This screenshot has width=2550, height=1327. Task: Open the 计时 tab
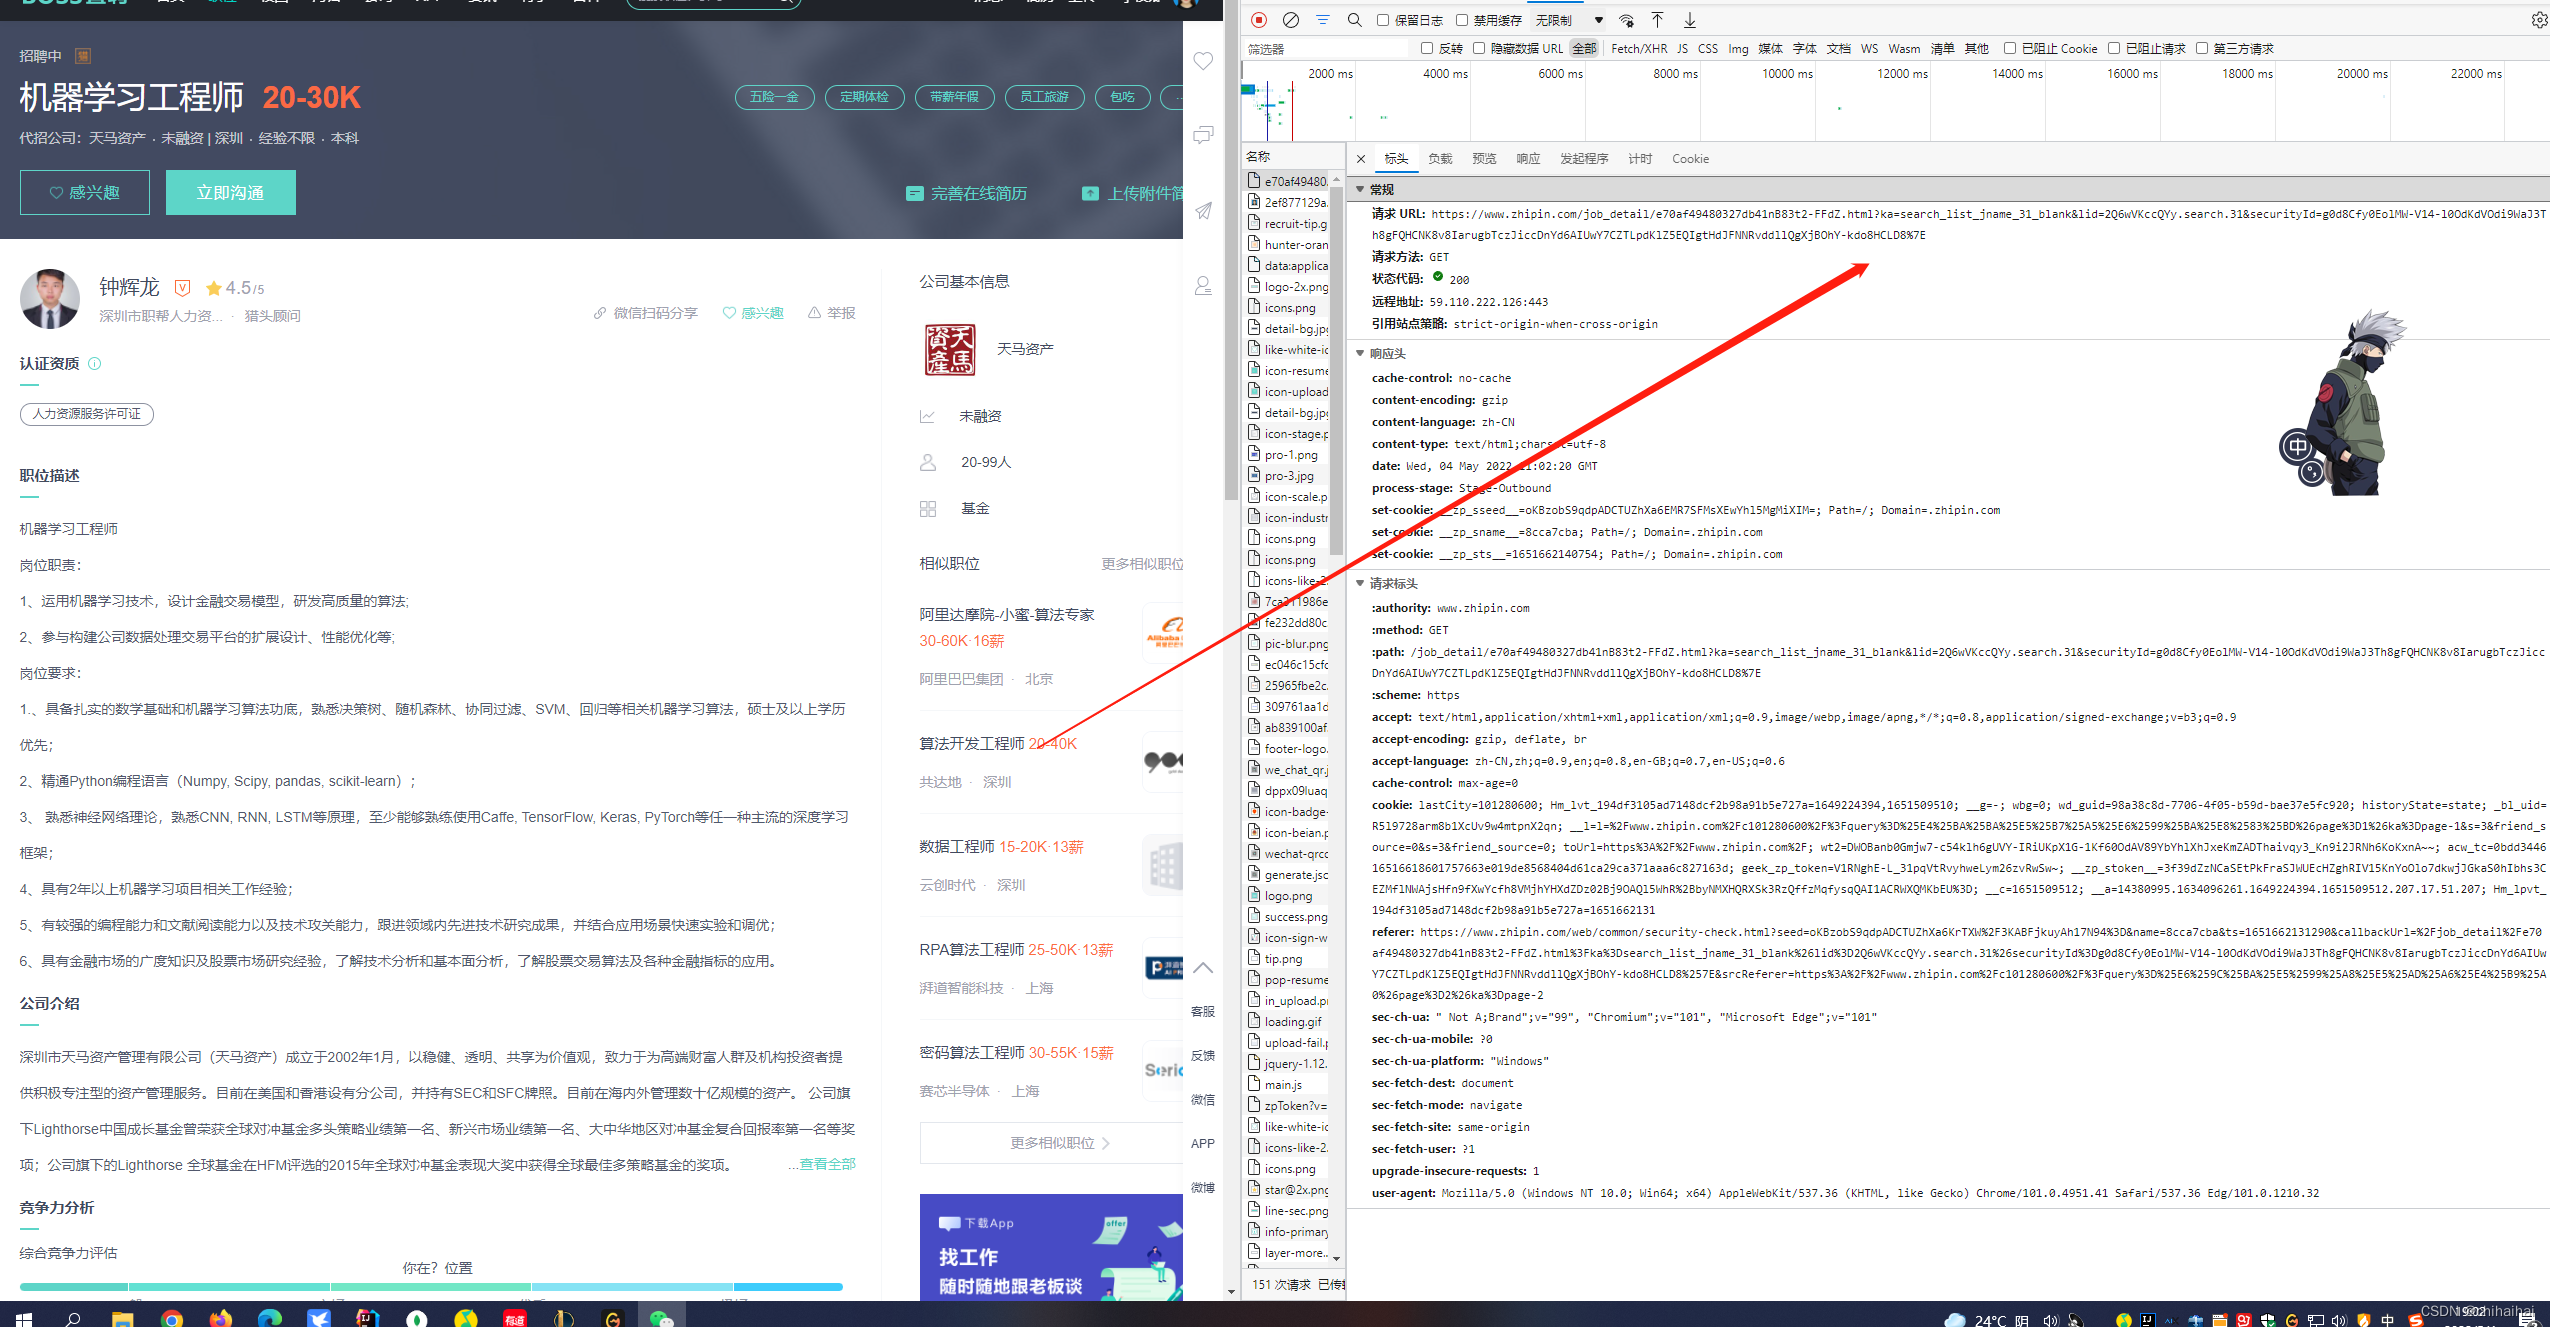pyautogui.click(x=1640, y=159)
